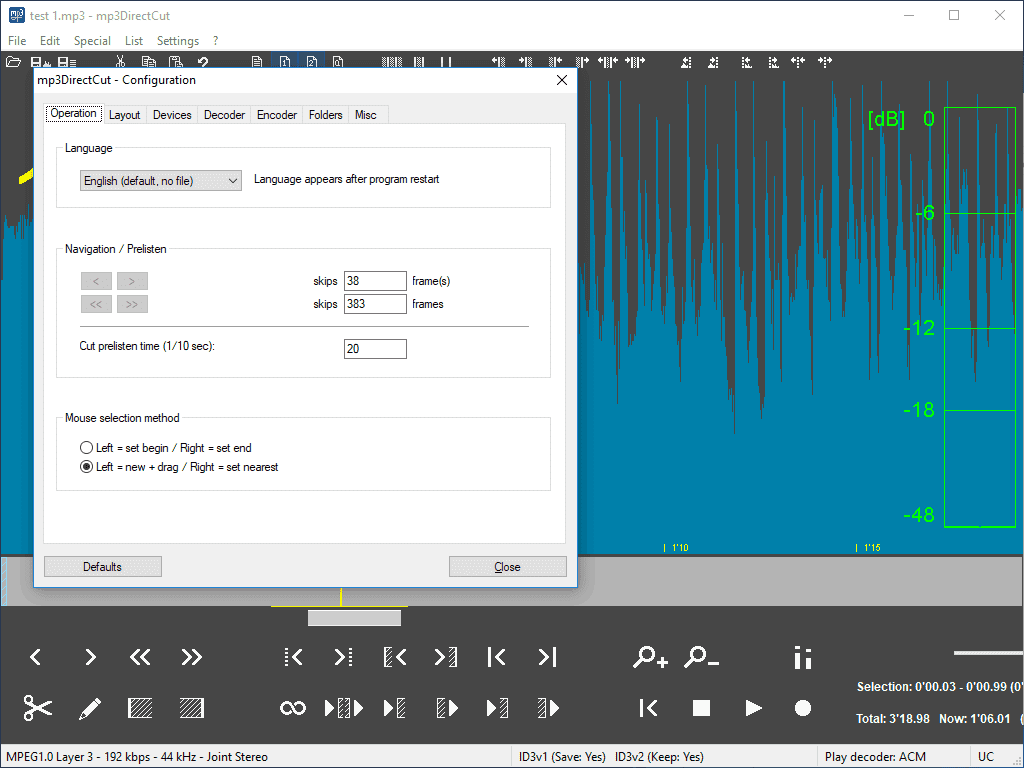The height and width of the screenshot is (768, 1024).
Task: Click the double-left fast skip icon in bottom panel
Action: pos(140,657)
